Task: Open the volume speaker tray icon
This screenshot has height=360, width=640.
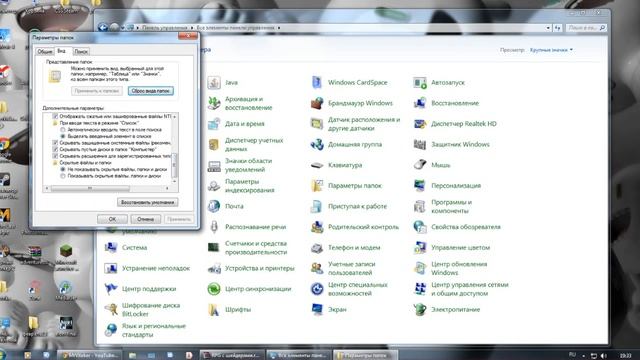Action: tap(604, 356)
